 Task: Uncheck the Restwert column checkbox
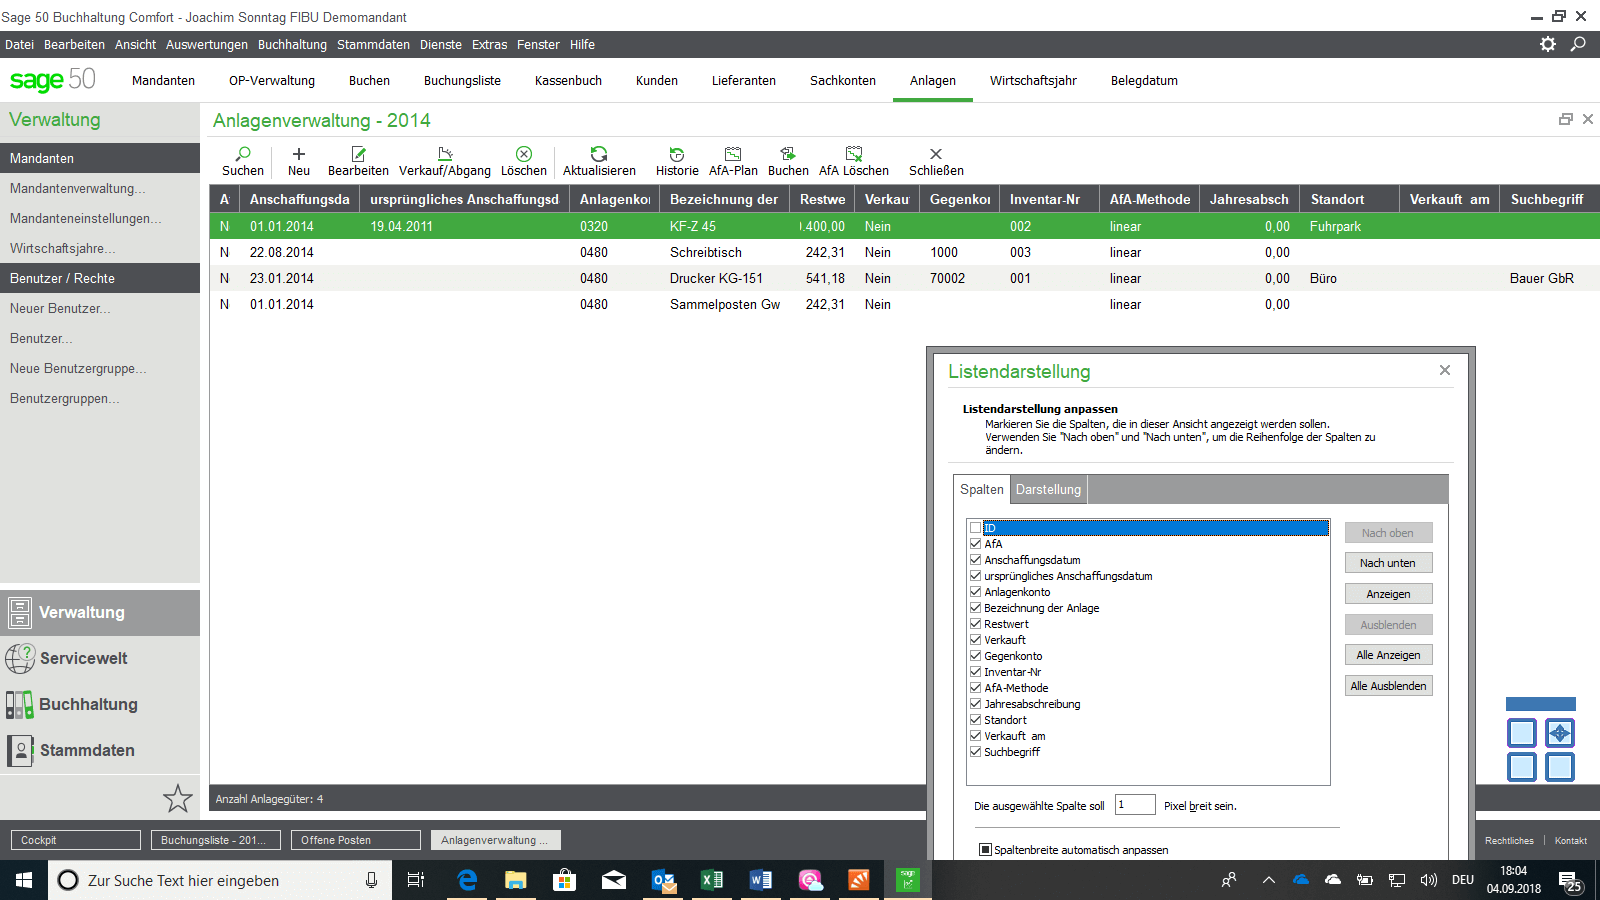pos(975,624)
